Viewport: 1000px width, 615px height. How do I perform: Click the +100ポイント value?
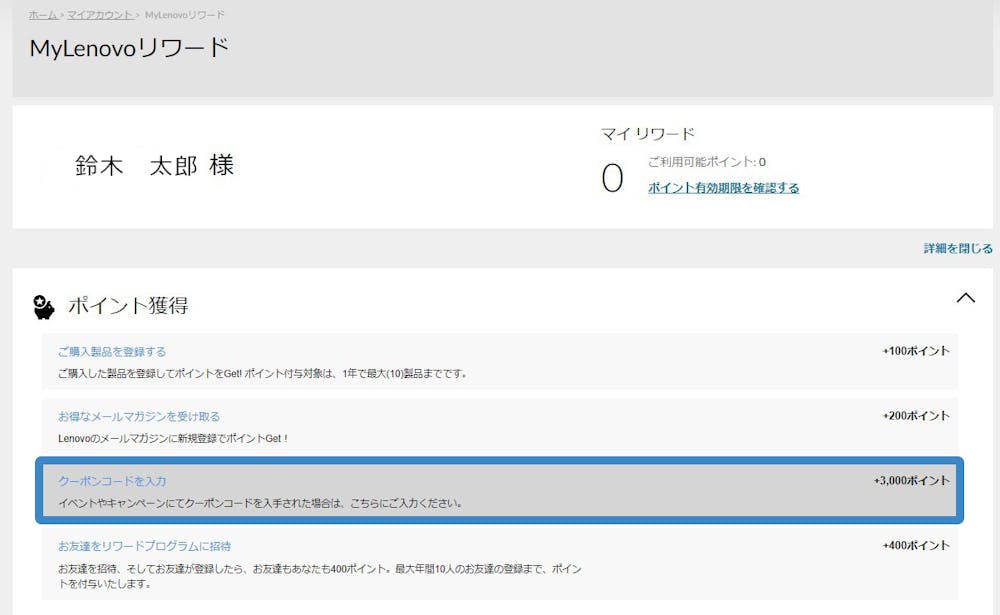pos(916,351)
